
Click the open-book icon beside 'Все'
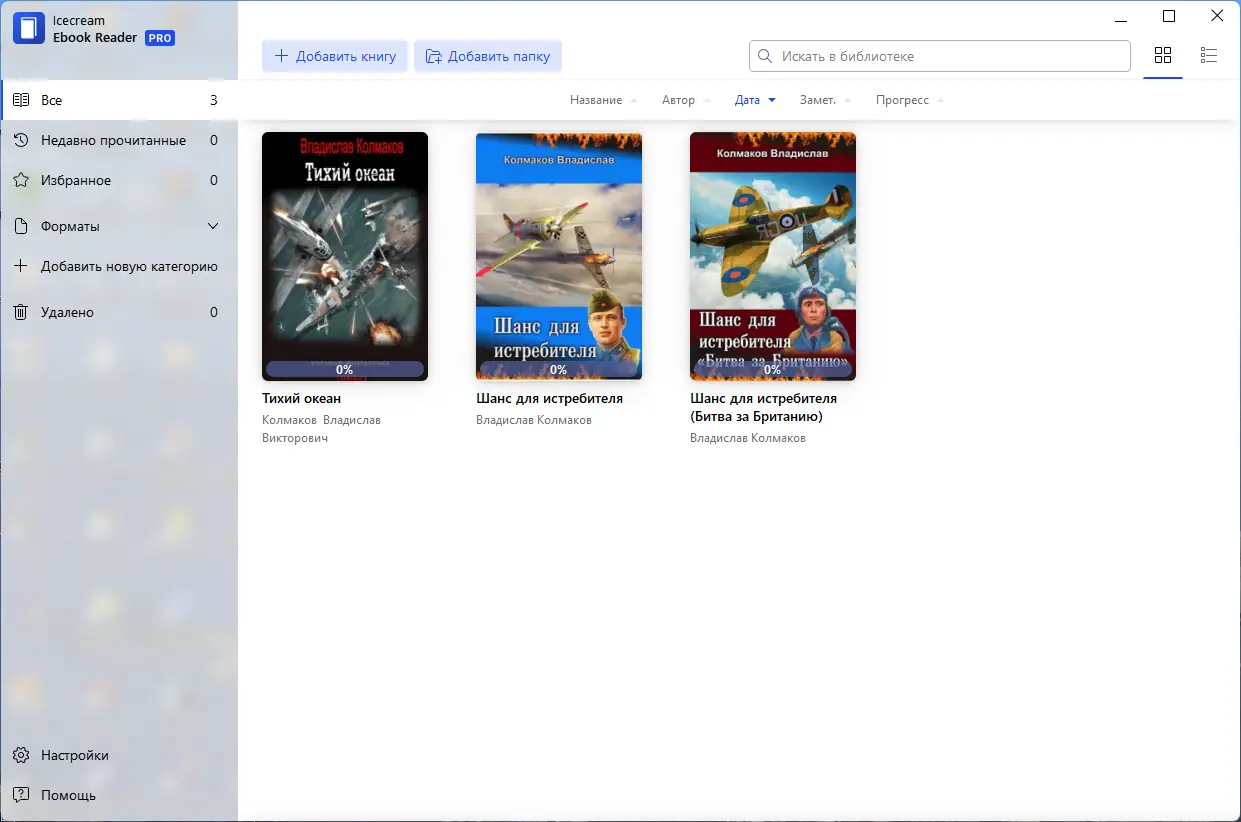coord(20,100)
